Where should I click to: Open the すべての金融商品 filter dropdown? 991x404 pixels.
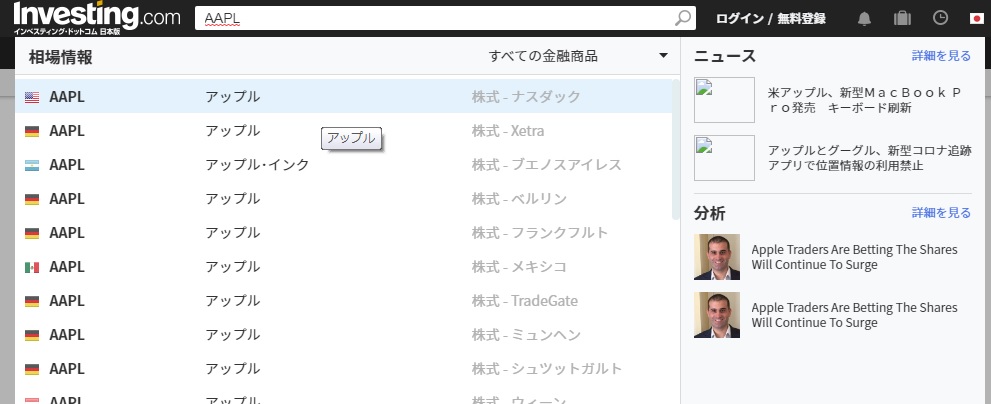point(578,56)
